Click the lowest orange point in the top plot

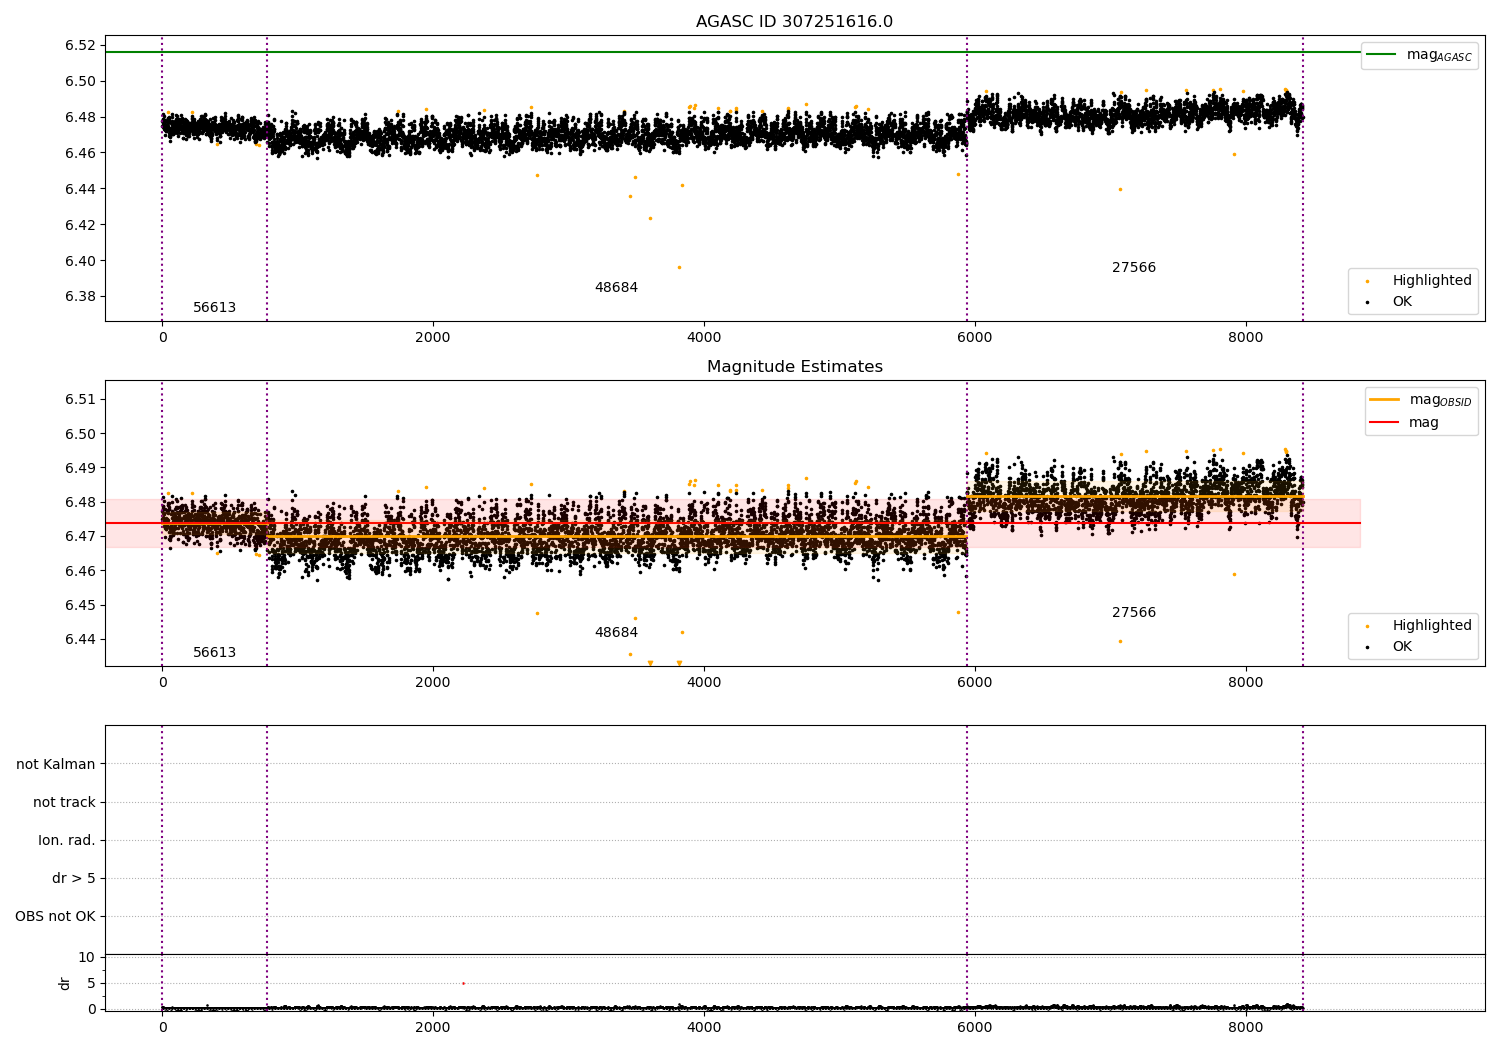pyautogui.click(x=679, y=267)
